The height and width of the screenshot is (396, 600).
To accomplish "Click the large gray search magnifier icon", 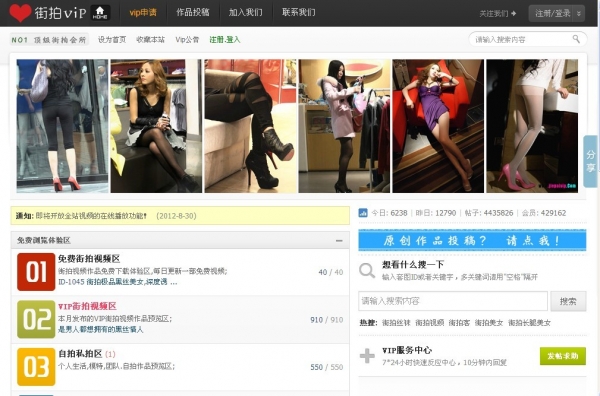I will point(367,271).
